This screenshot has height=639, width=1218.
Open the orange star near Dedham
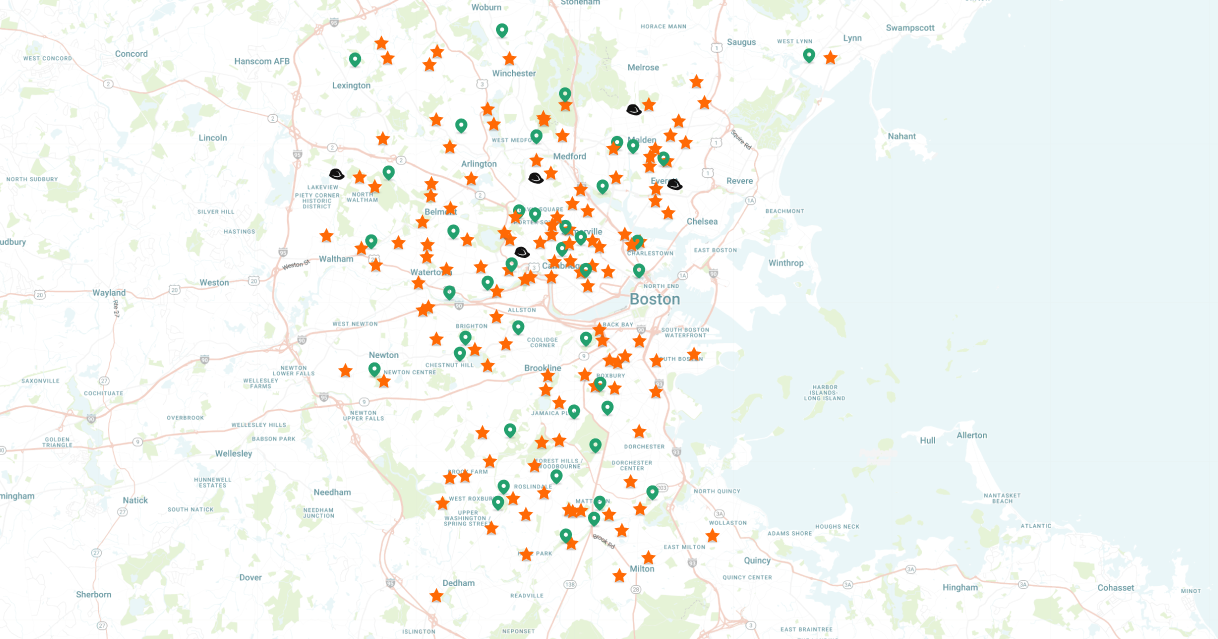(436, 596)
